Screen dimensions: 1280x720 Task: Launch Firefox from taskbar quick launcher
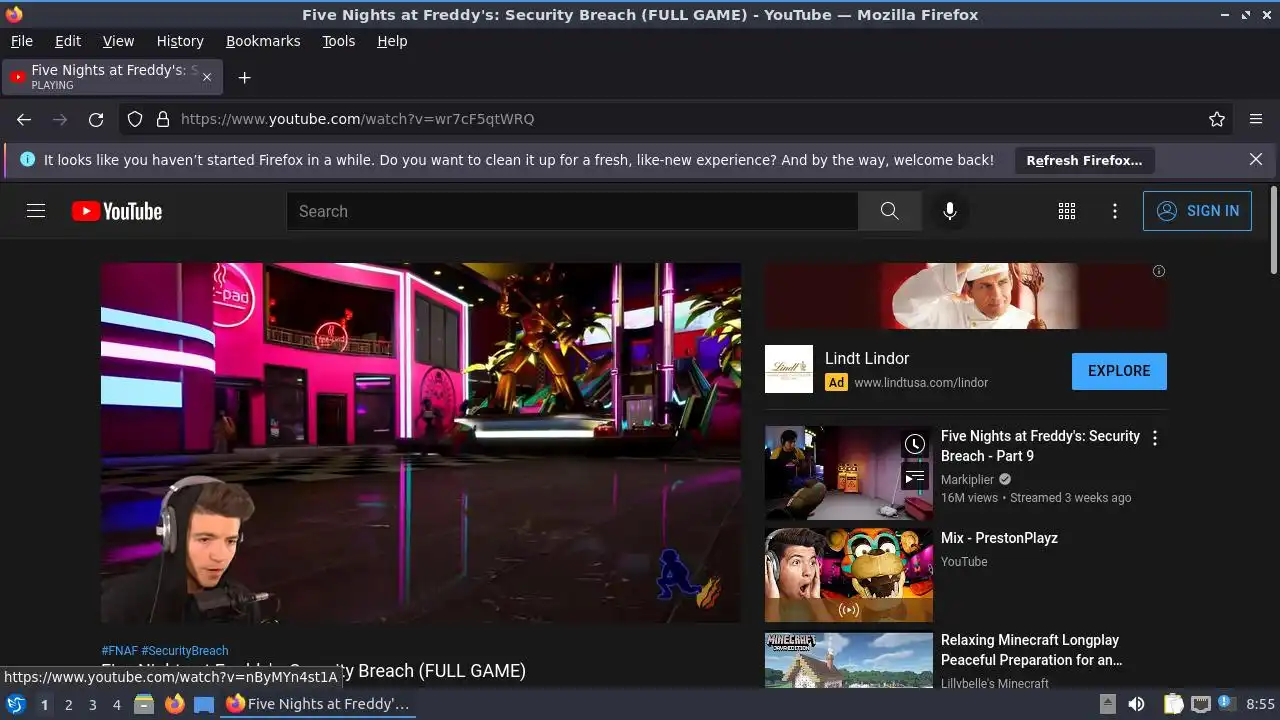[174, 704]
